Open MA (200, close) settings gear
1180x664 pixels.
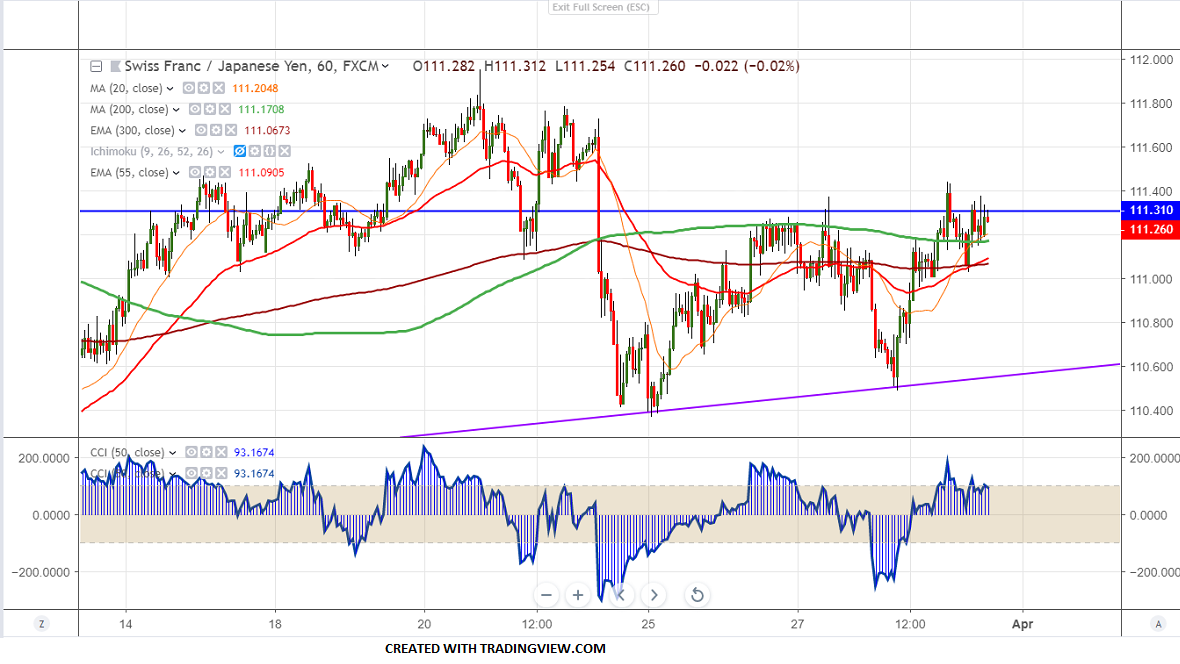209,109
